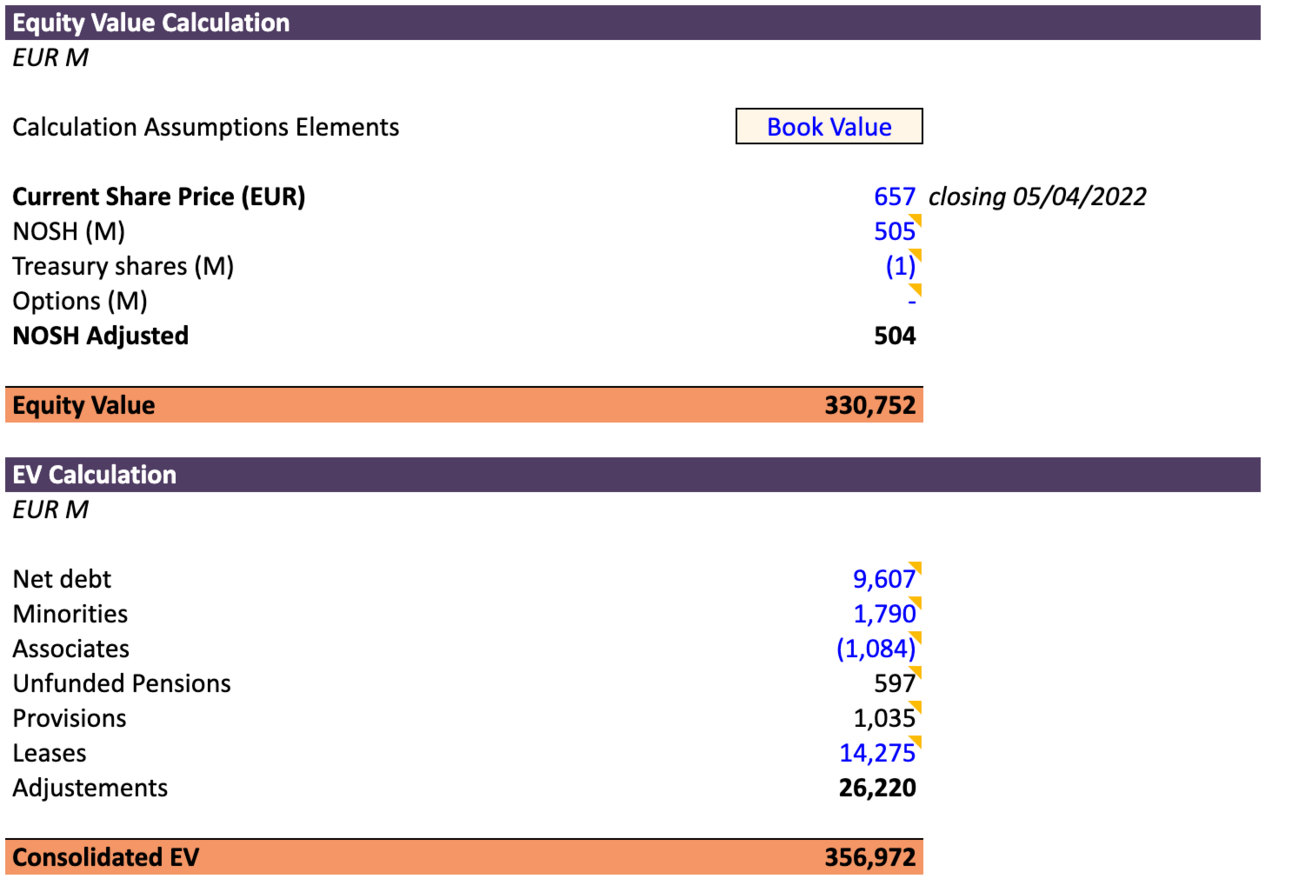The image size is (1292, 892).
Task: Select the Net debt label
Action: [x=62, y=579]
